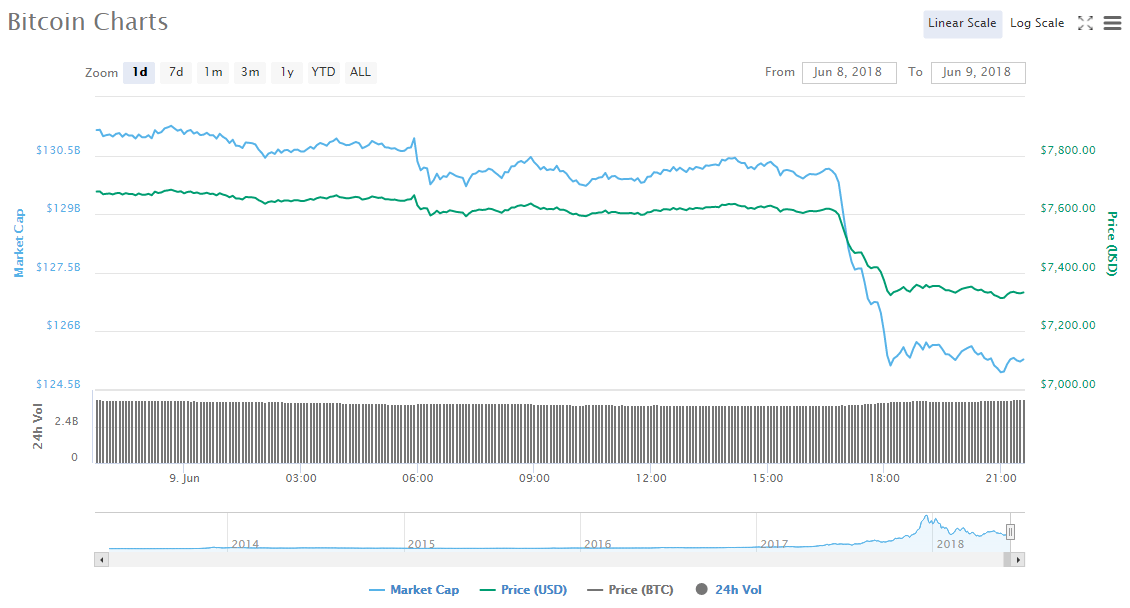Expand the chart to fullscreen view
The height and width of the screenshot is (608, 1130).
(x=1085, y=23)
